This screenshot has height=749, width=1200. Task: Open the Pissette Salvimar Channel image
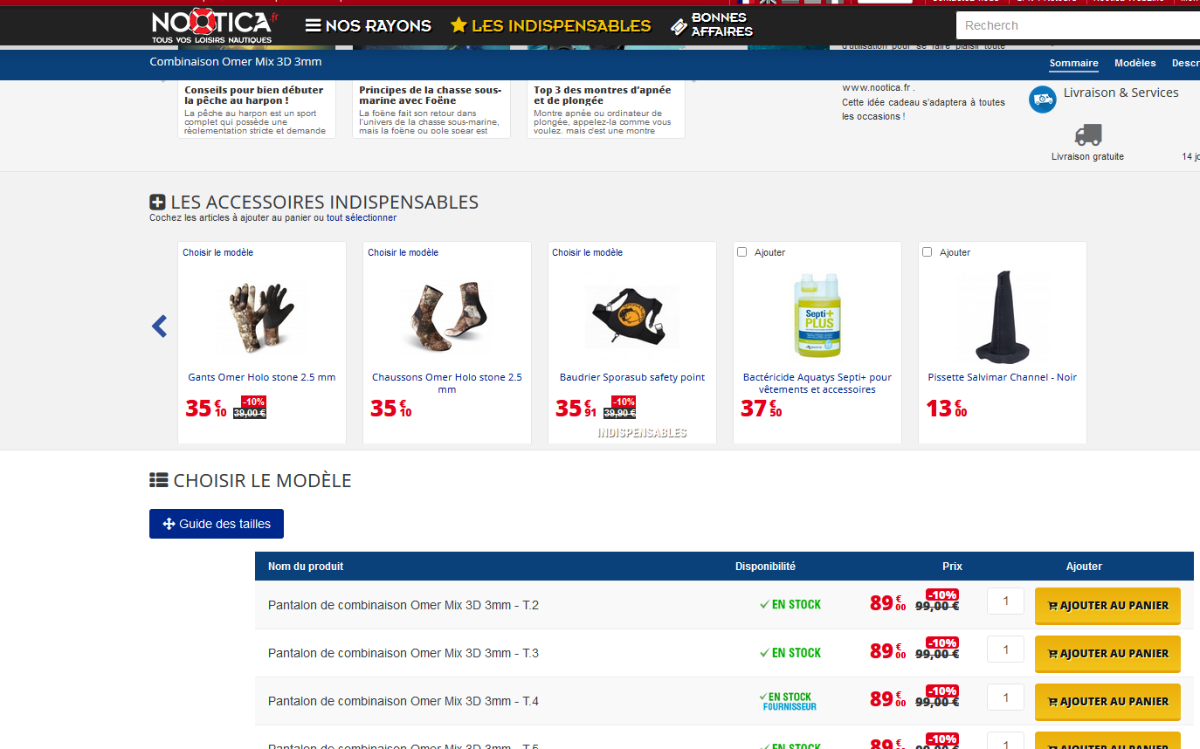click(x=1002, y=315)
